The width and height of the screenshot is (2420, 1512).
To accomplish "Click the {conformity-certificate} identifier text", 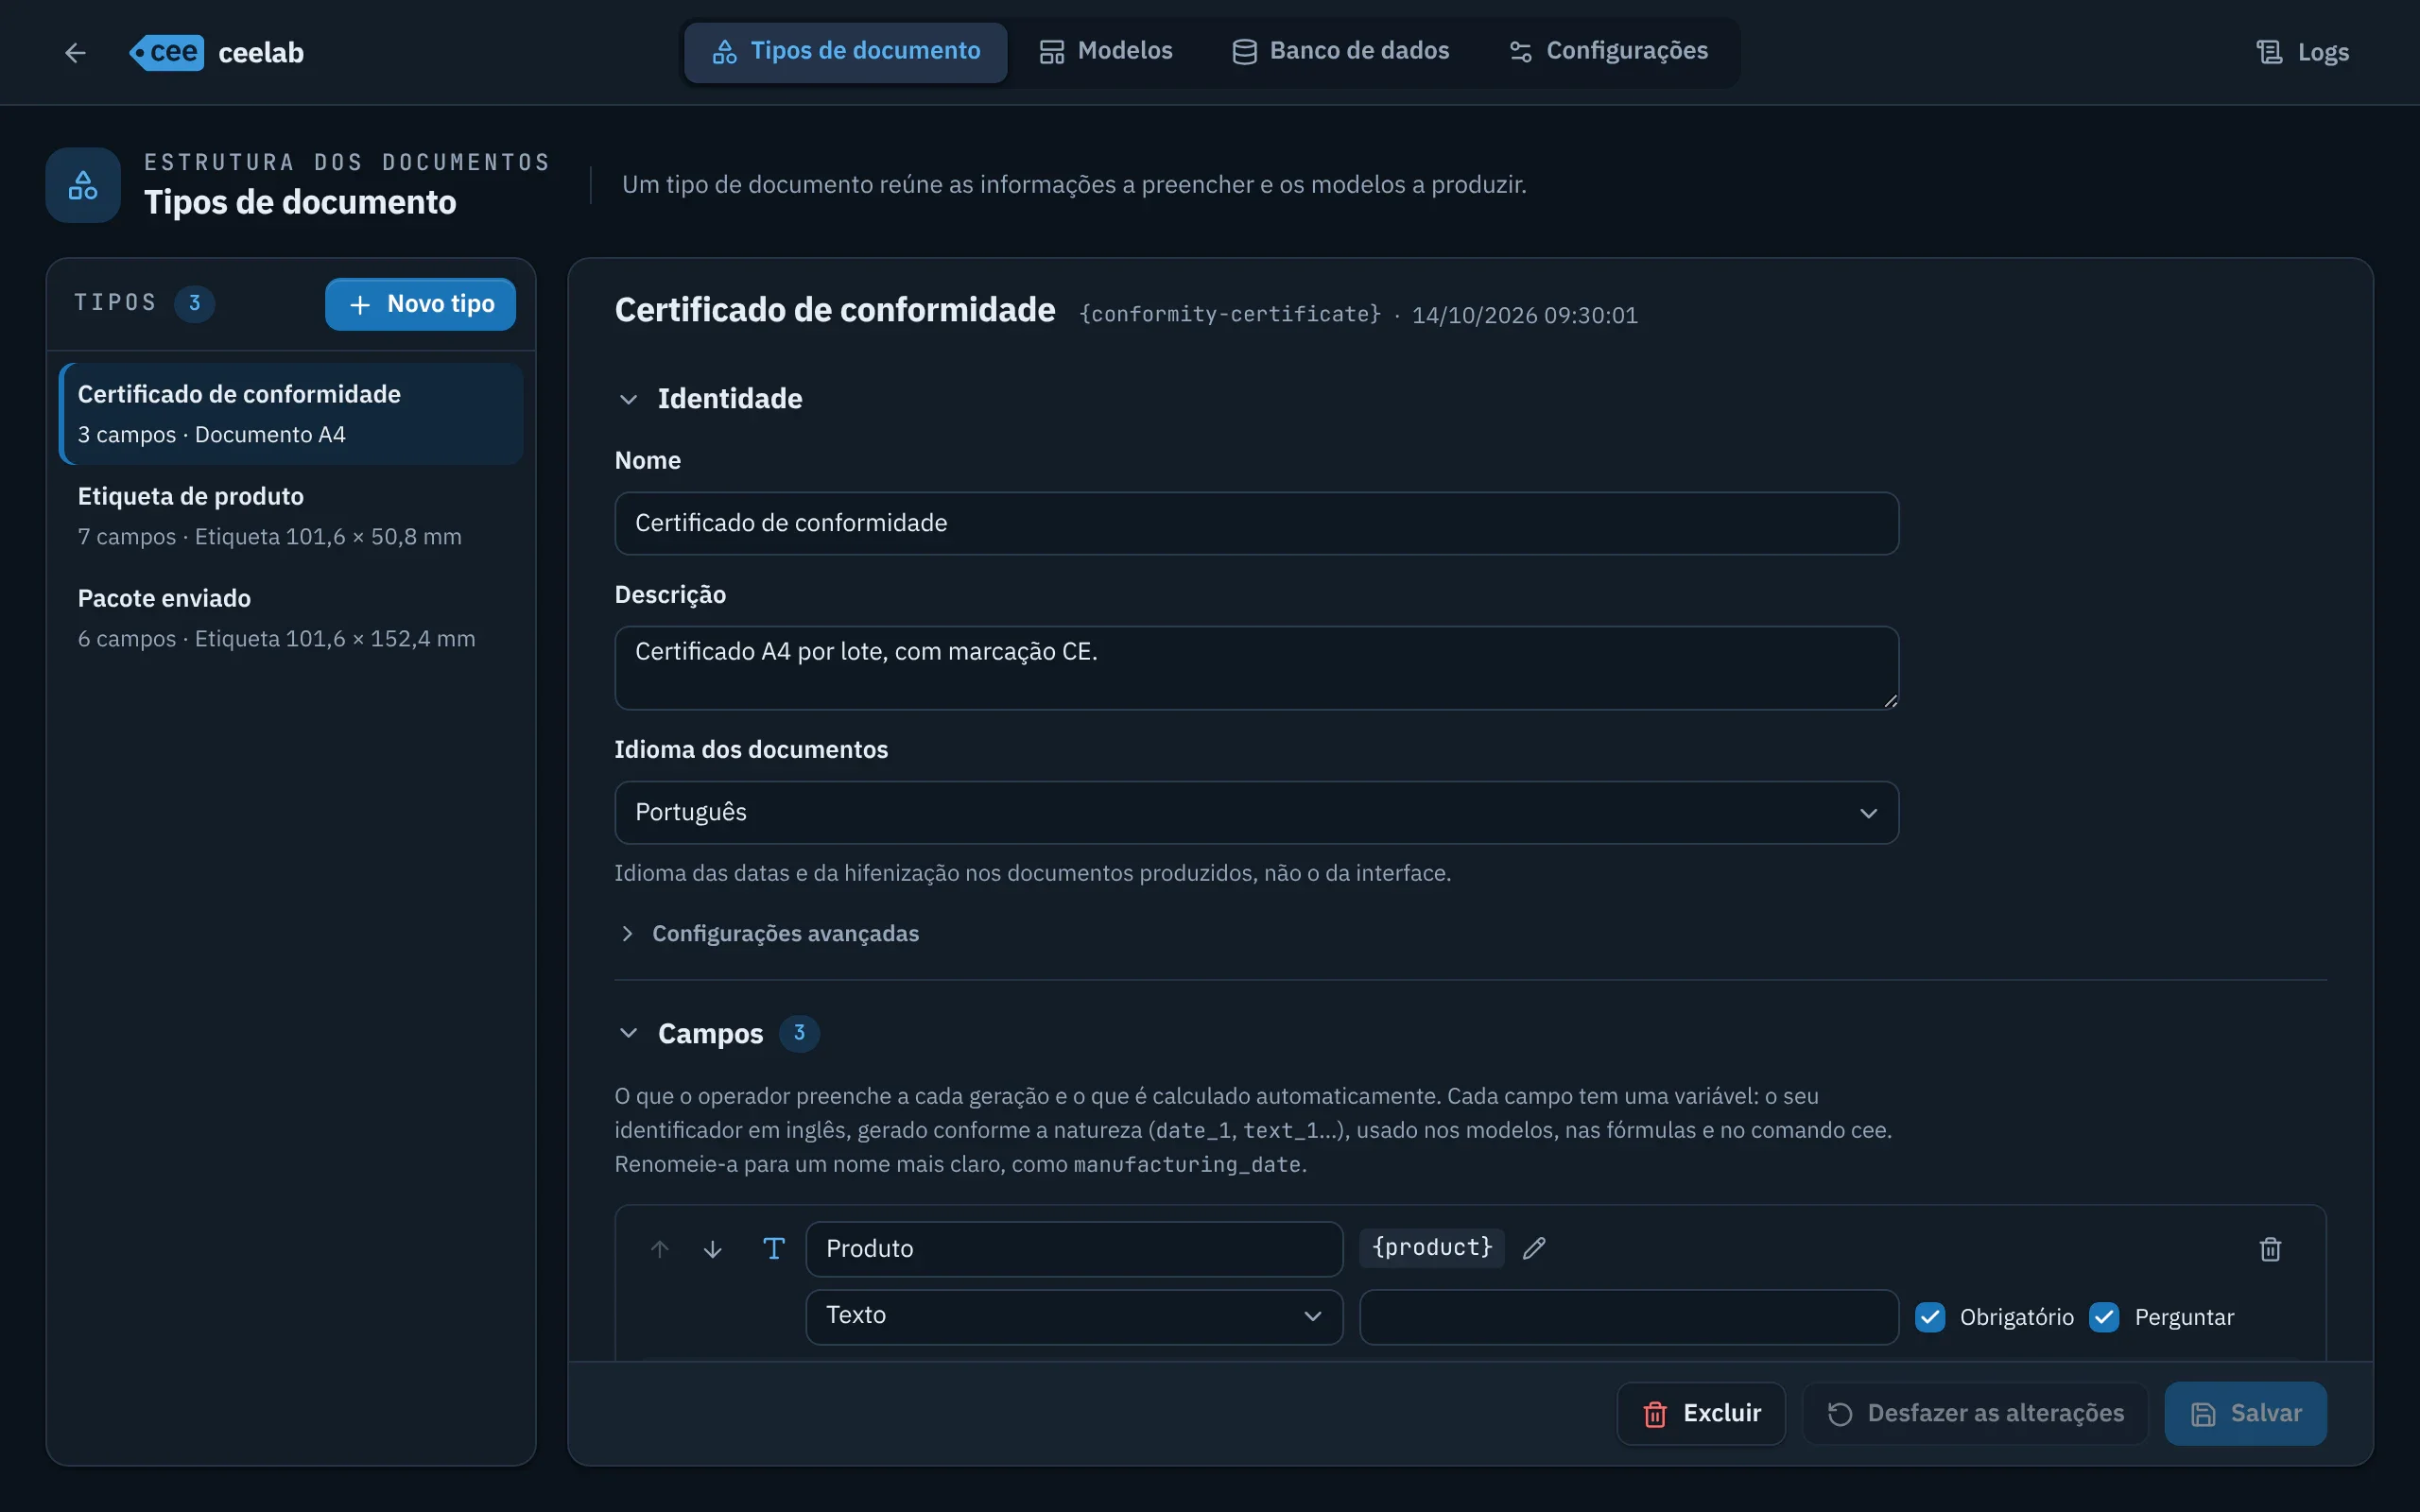I will coord(1230,314).
